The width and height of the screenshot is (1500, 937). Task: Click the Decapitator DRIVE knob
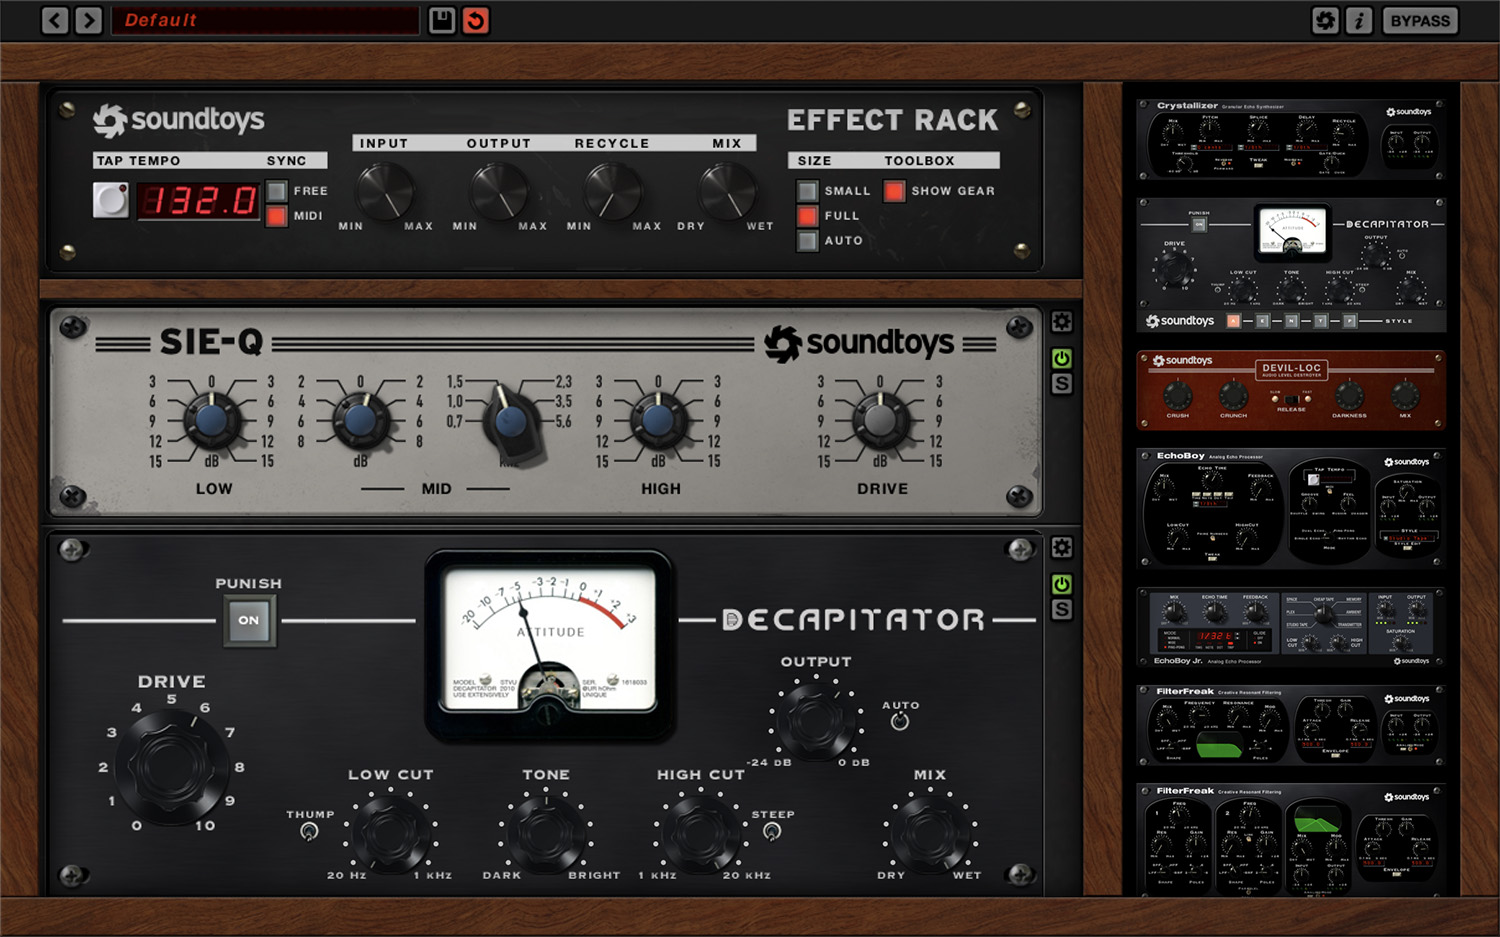171,766
